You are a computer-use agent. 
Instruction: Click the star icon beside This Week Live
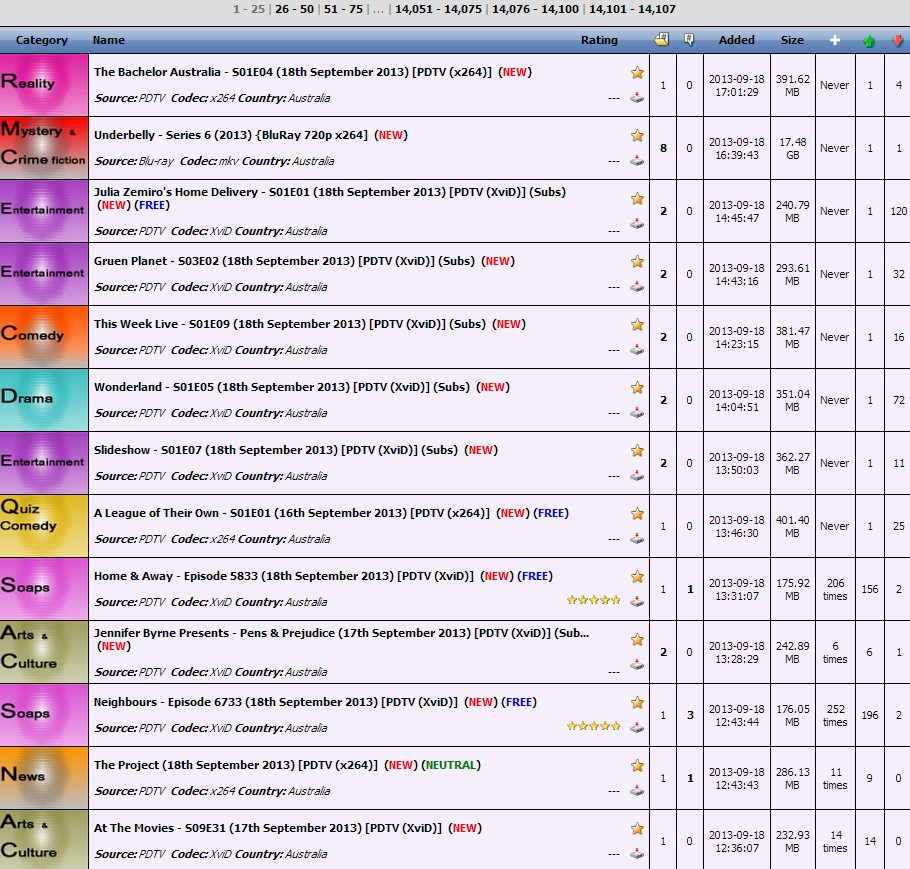(637, 324)
